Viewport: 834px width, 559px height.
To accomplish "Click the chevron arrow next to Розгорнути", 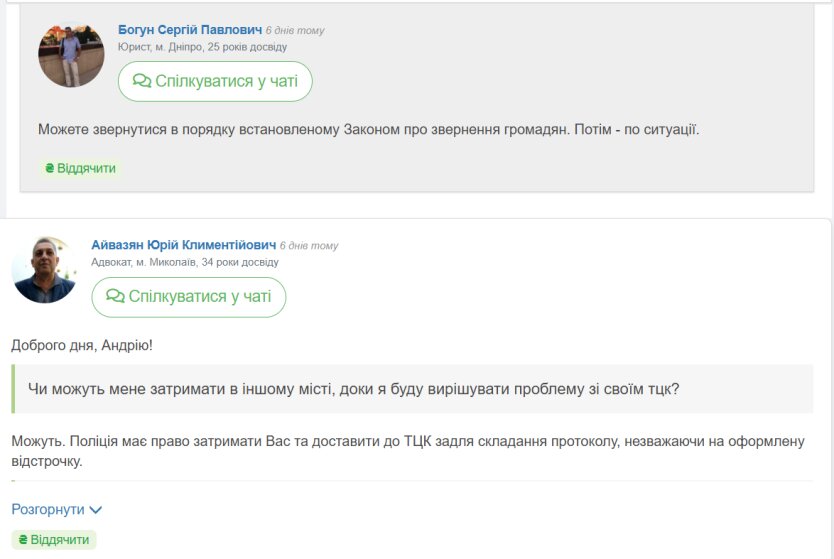I will pos(96,510).
